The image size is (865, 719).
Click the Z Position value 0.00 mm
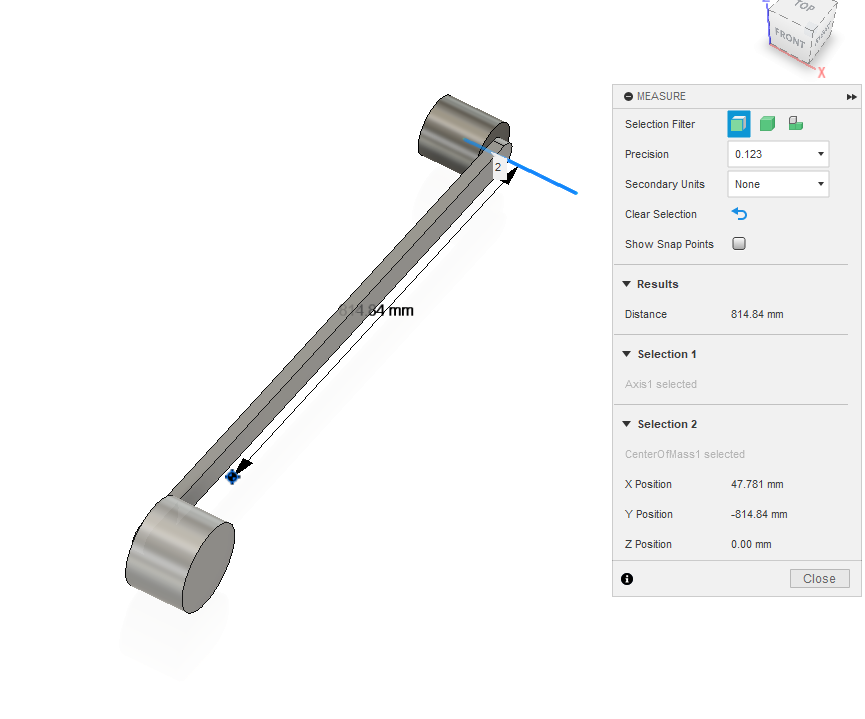pyautogui.click(x=751, y=544)
